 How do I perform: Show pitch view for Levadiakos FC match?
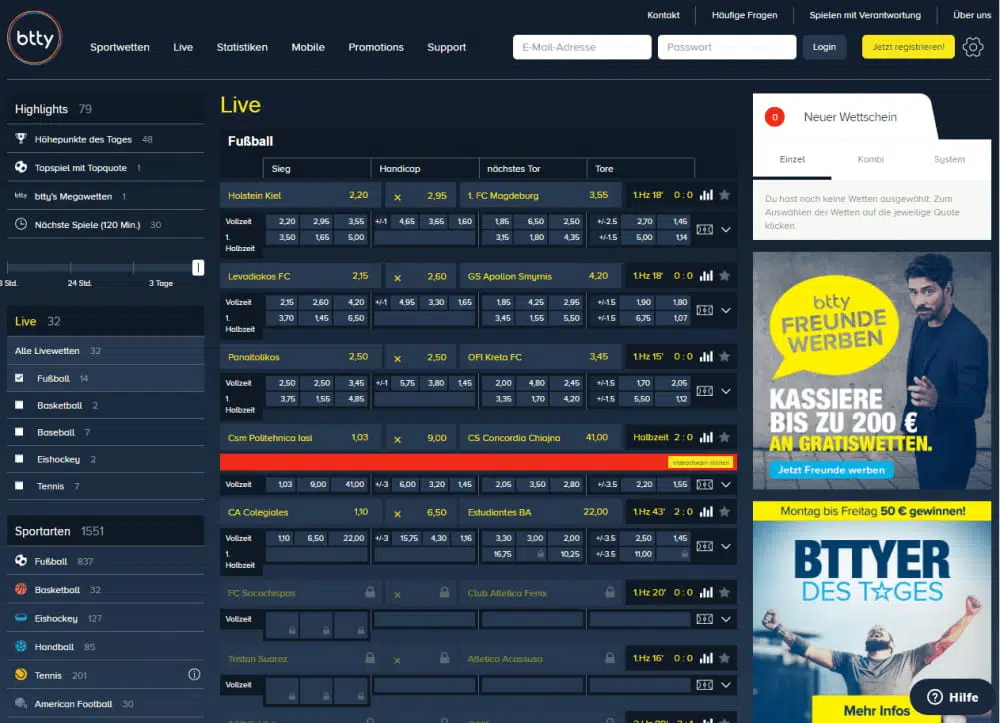tap(705, 310)
